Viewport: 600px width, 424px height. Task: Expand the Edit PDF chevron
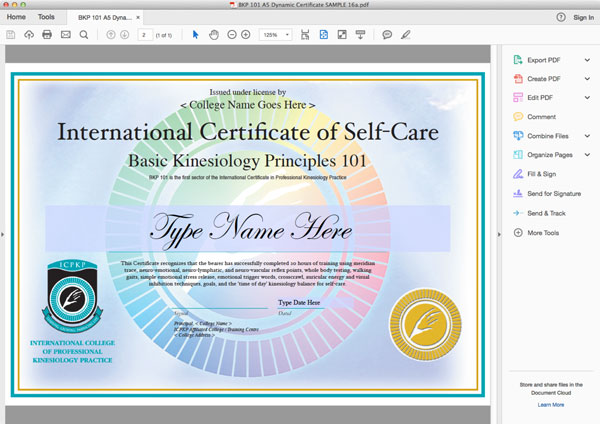587,98
